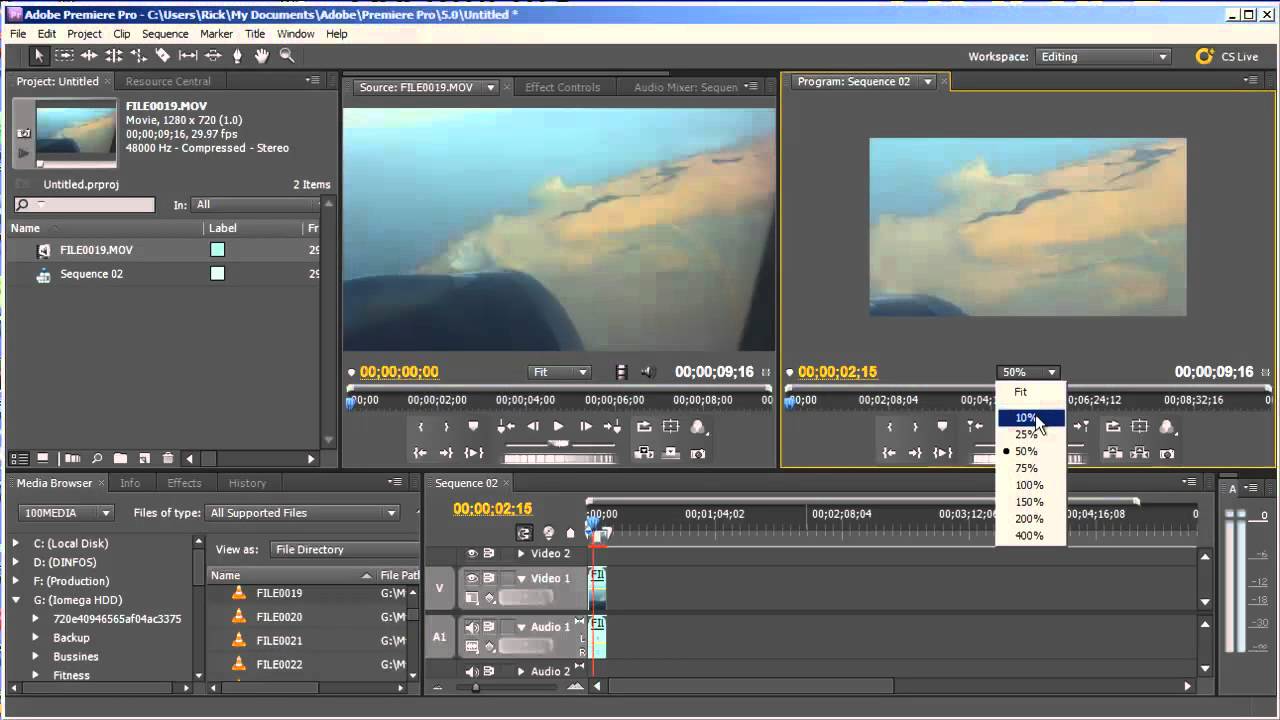The image size is (1280, 720).
Task: Click Set In Point in Source monitor
Action: pyautogui.click(x=421, y=427)
